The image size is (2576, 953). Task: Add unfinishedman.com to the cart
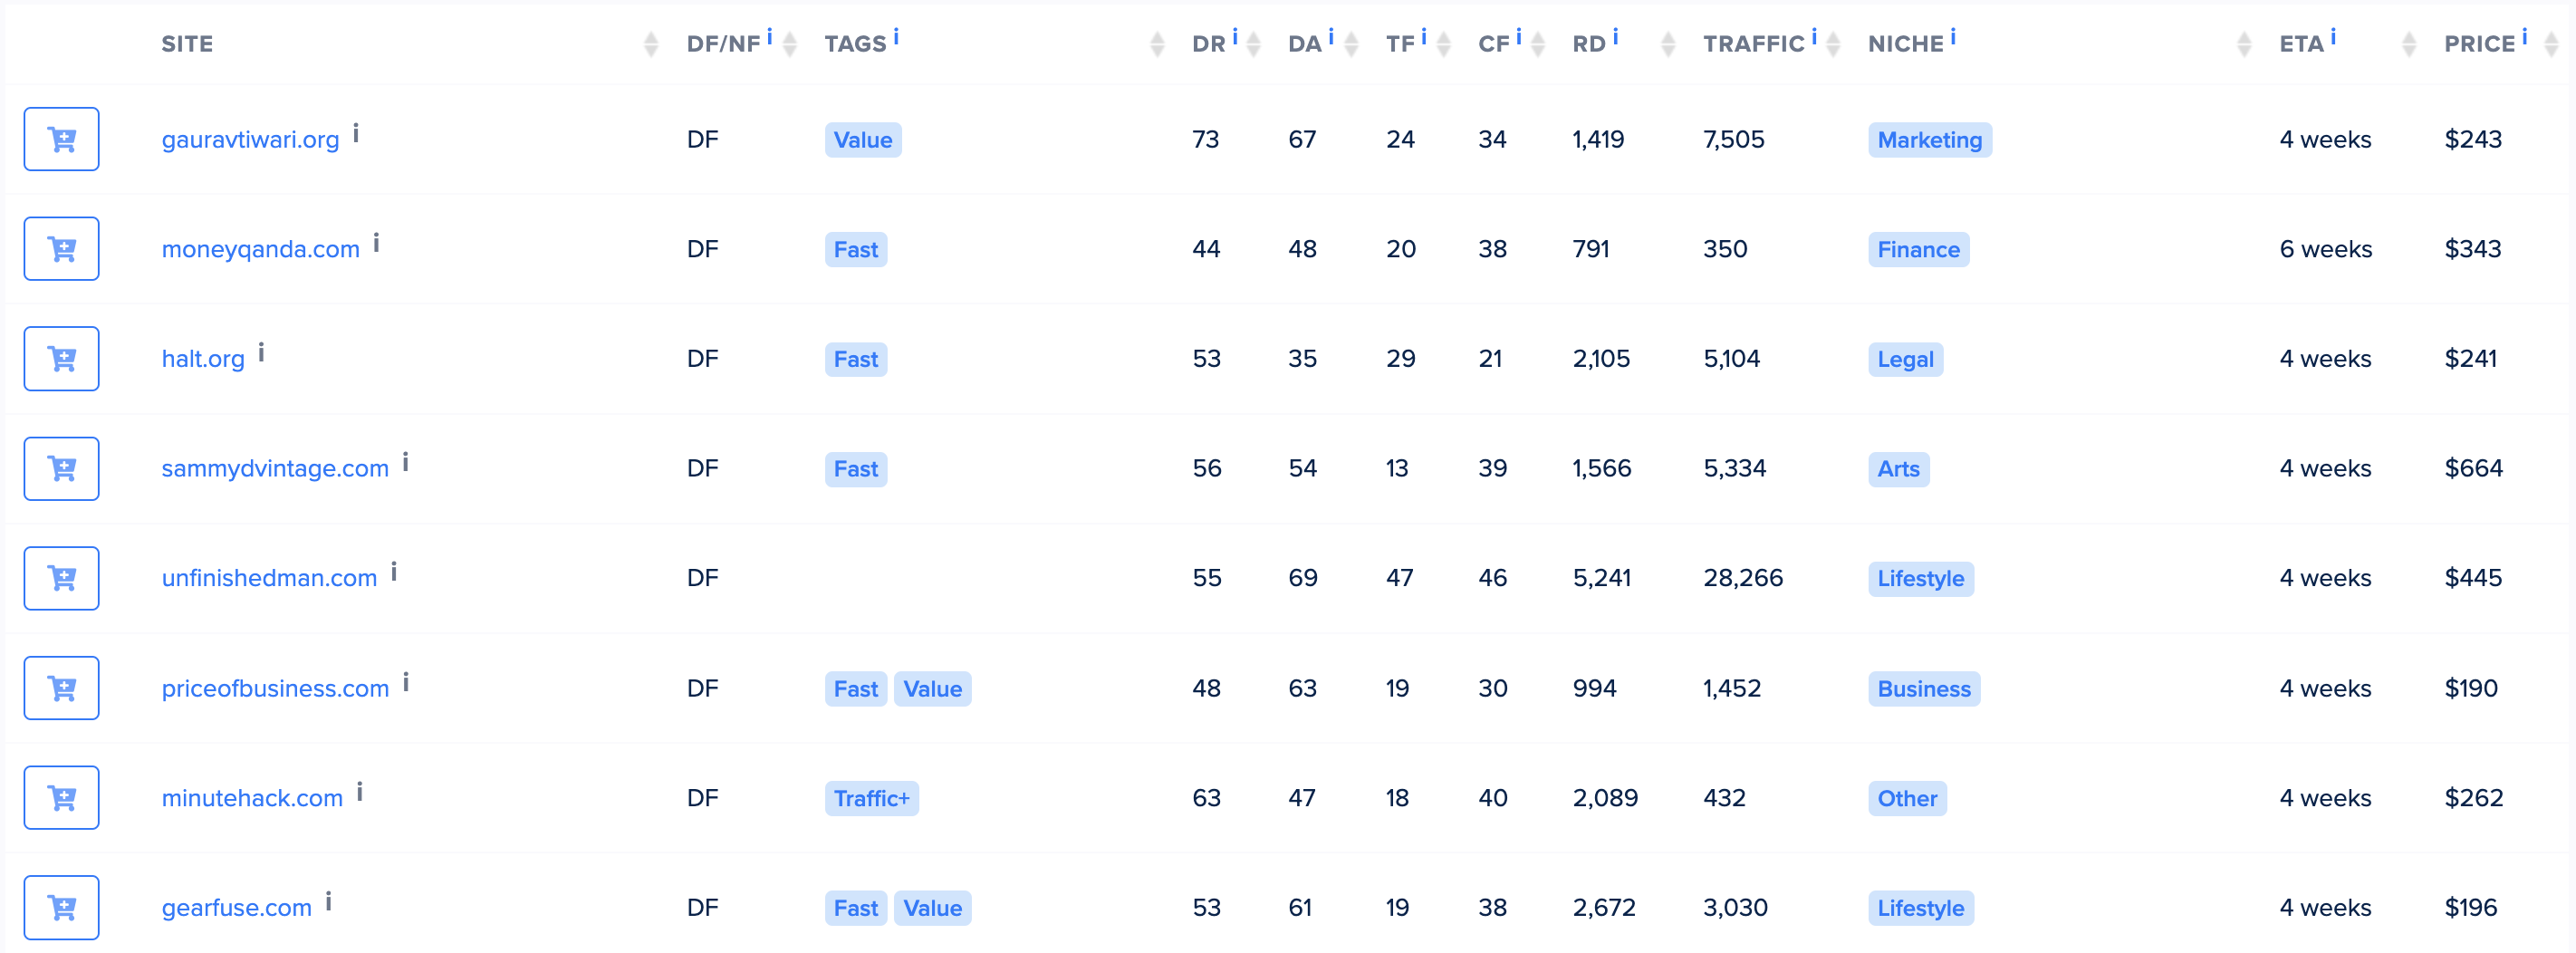pyautogui.click(x=61, y=578)
